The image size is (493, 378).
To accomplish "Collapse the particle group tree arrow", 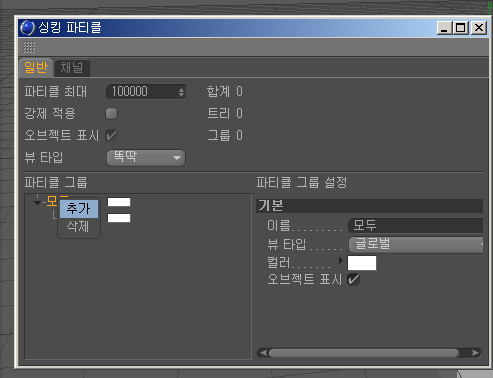I will (x=37, y=203).
